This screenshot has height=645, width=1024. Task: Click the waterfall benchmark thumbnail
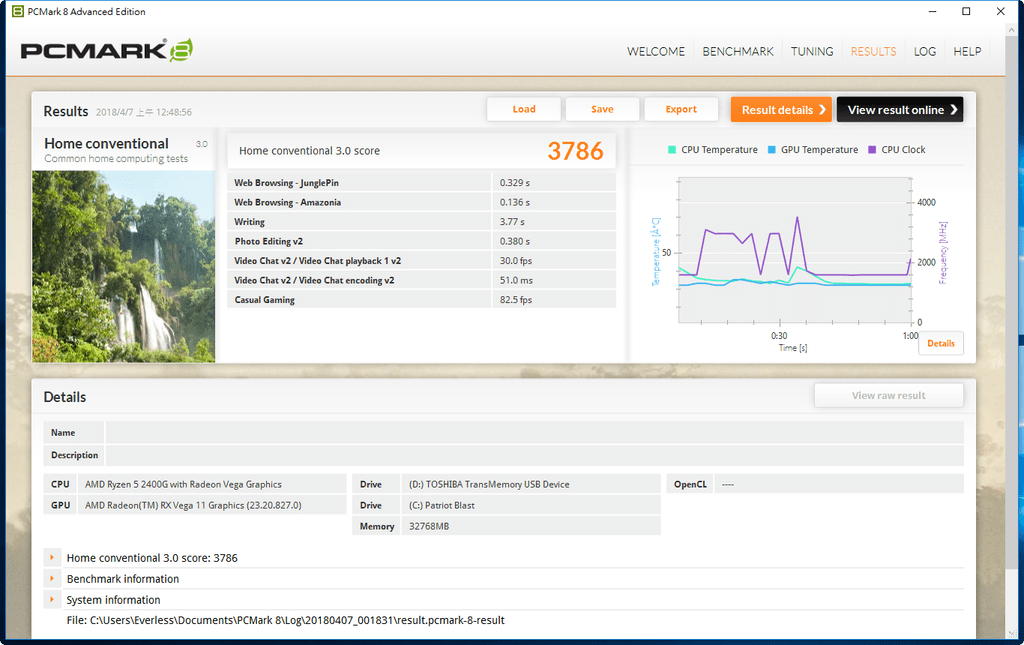[123, 266]
